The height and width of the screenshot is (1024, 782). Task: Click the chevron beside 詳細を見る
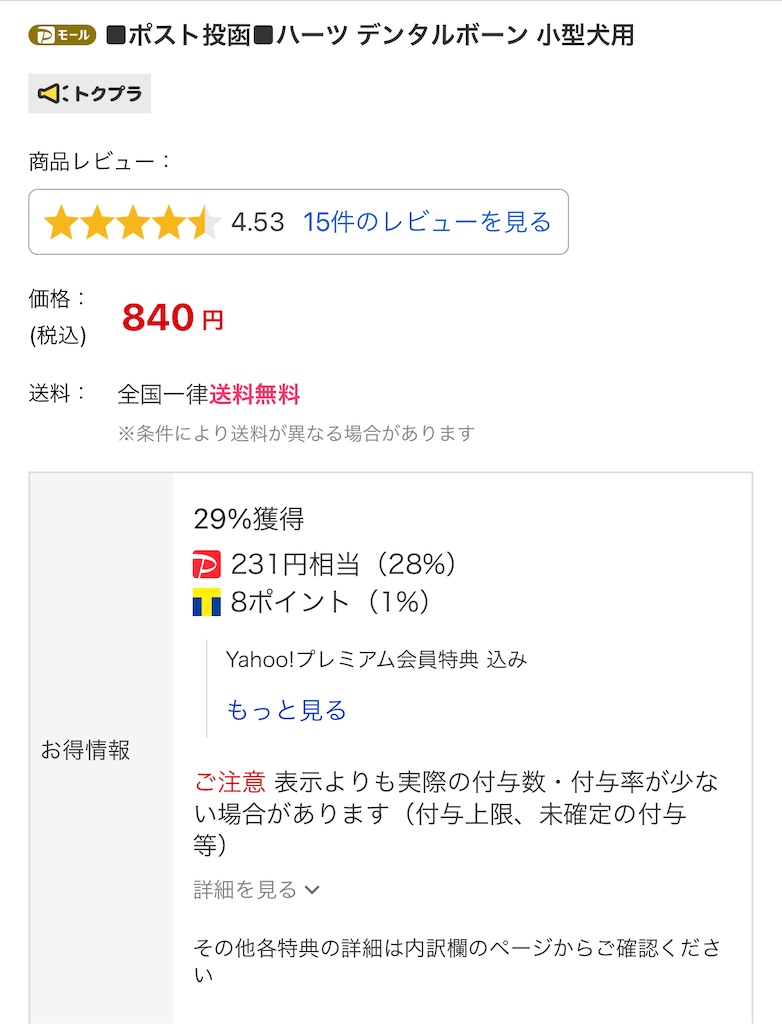(x=312, y=890)
